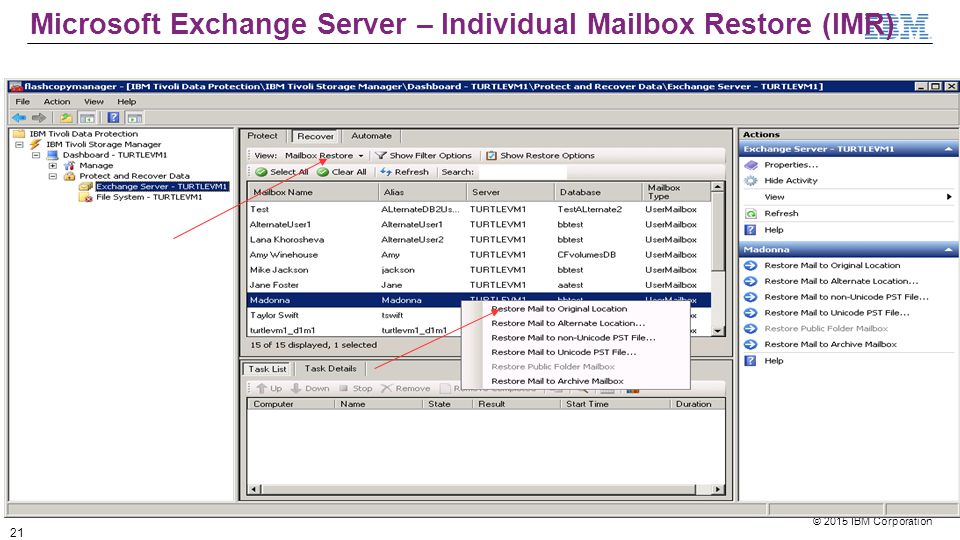
Task: Click Restore Mail to Archive Mailbox arrow icon
Action: tap(751, 345)
